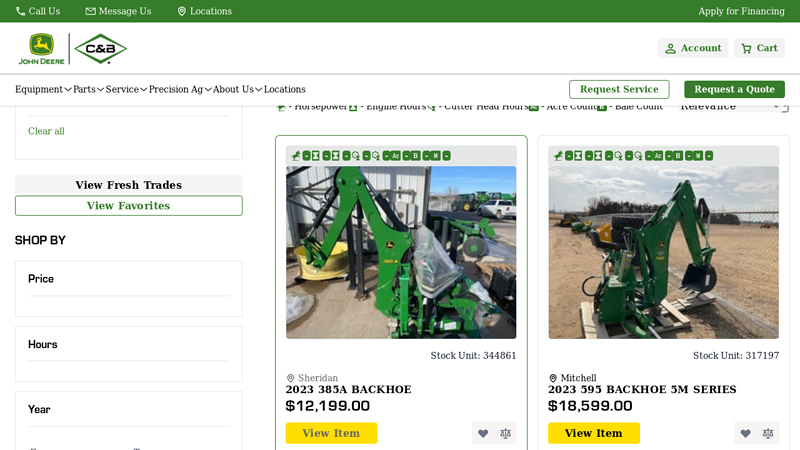Expand the About Us menu
This screenshot has width=800, height=450.
coord(237,89)
